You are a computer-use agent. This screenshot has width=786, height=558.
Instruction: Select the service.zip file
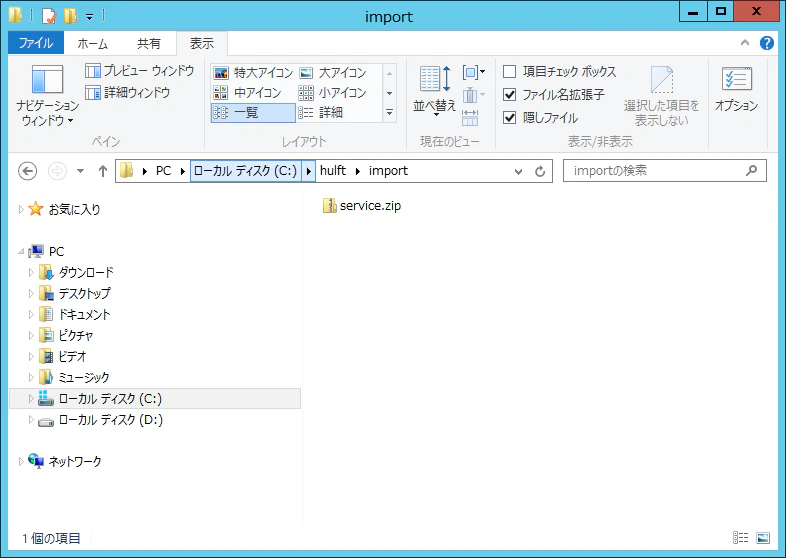[x=362, y=206]
